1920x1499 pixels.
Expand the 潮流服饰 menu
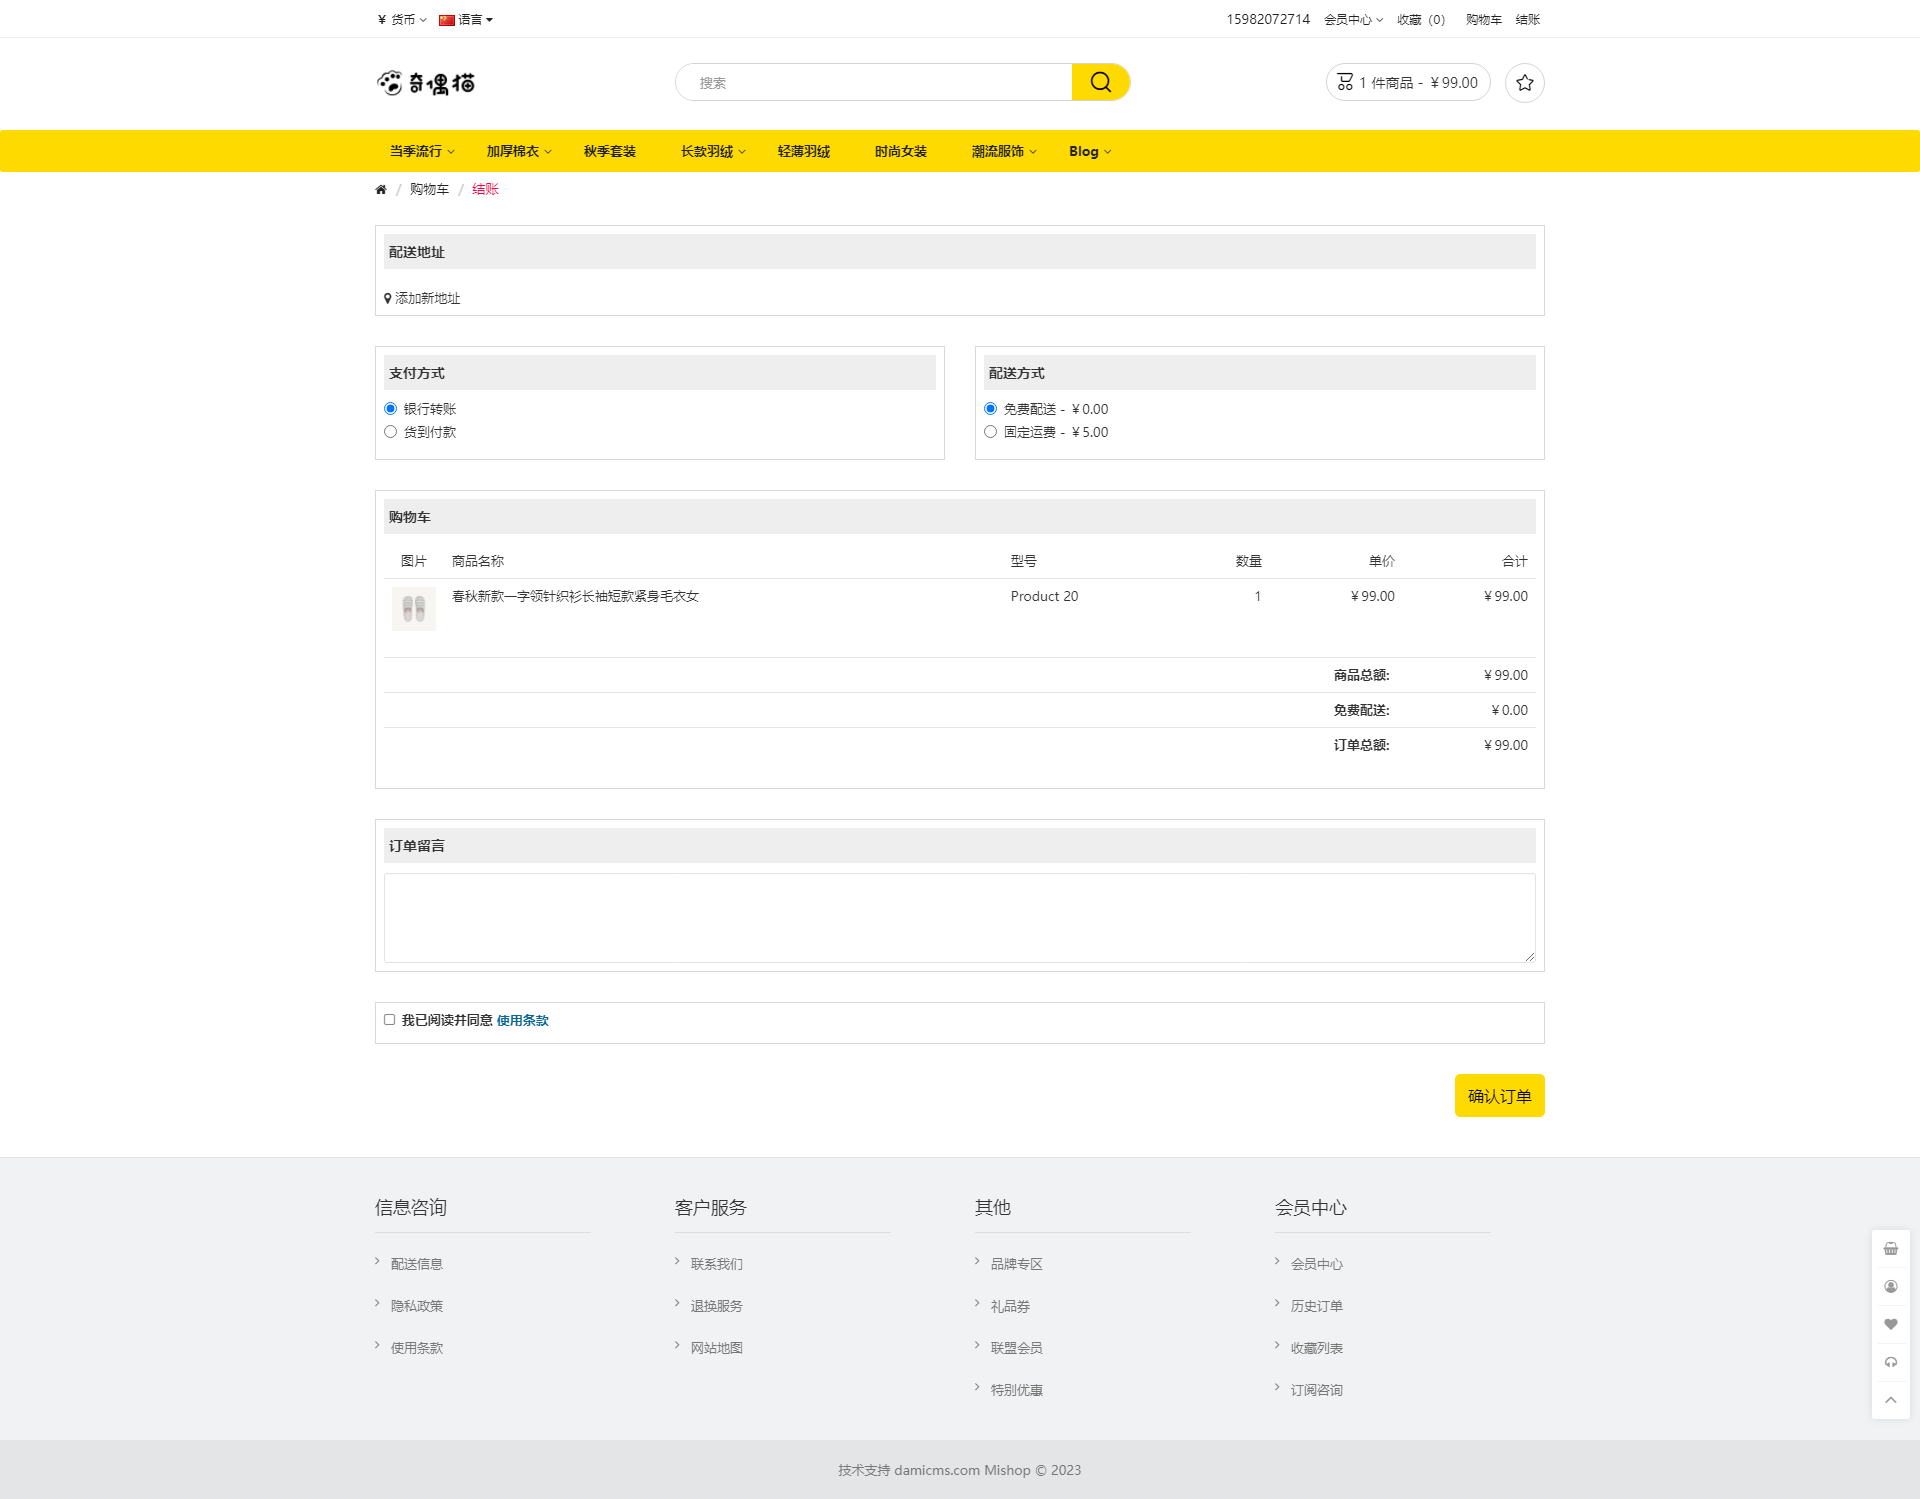pos(1004,152)
